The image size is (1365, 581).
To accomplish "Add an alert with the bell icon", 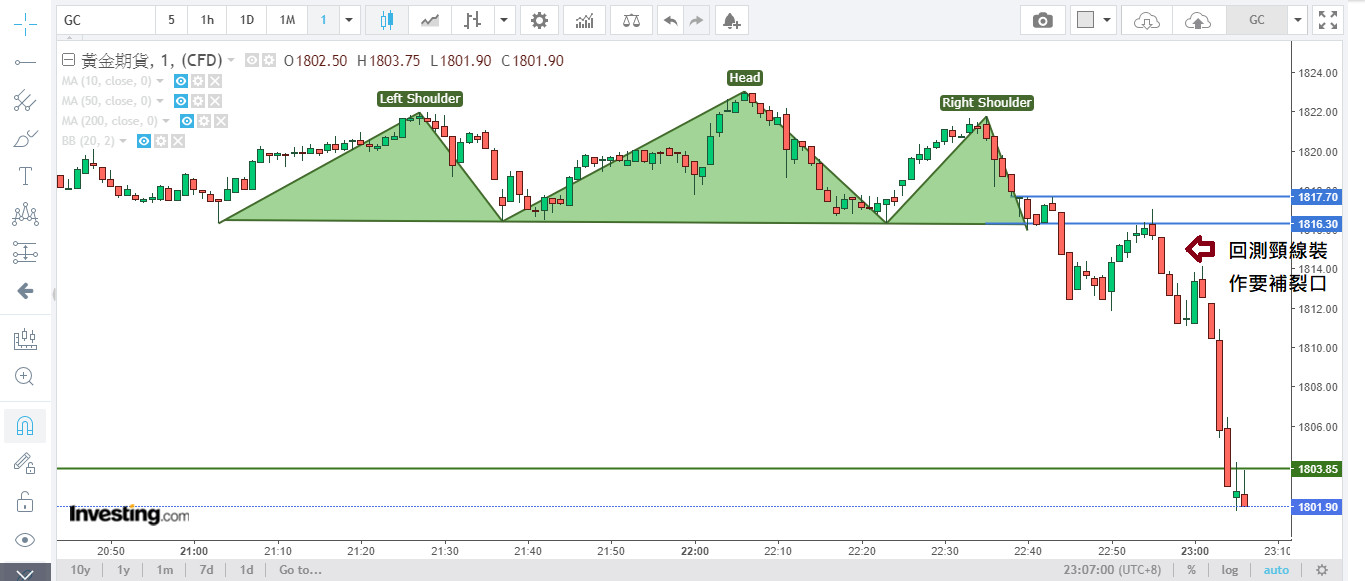I will tap(731, 20).
